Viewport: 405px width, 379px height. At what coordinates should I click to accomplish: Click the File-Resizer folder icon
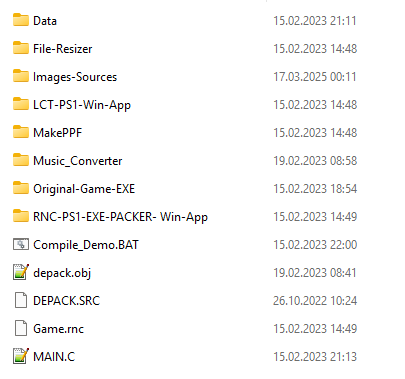21,48
